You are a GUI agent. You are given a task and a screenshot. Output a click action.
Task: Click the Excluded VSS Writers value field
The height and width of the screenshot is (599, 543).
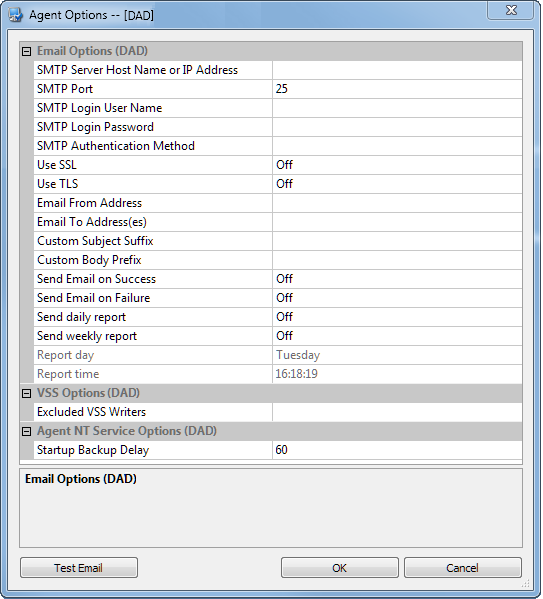coord(397,412)
